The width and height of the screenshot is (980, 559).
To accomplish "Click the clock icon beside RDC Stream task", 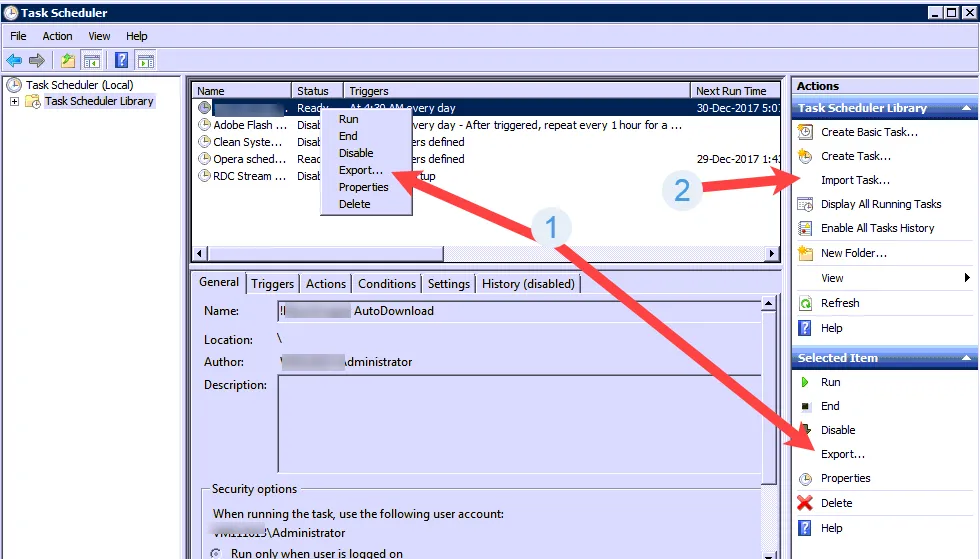I will (204, 176).
